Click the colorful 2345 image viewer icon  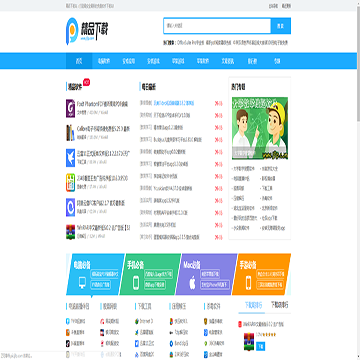(70, 182)
